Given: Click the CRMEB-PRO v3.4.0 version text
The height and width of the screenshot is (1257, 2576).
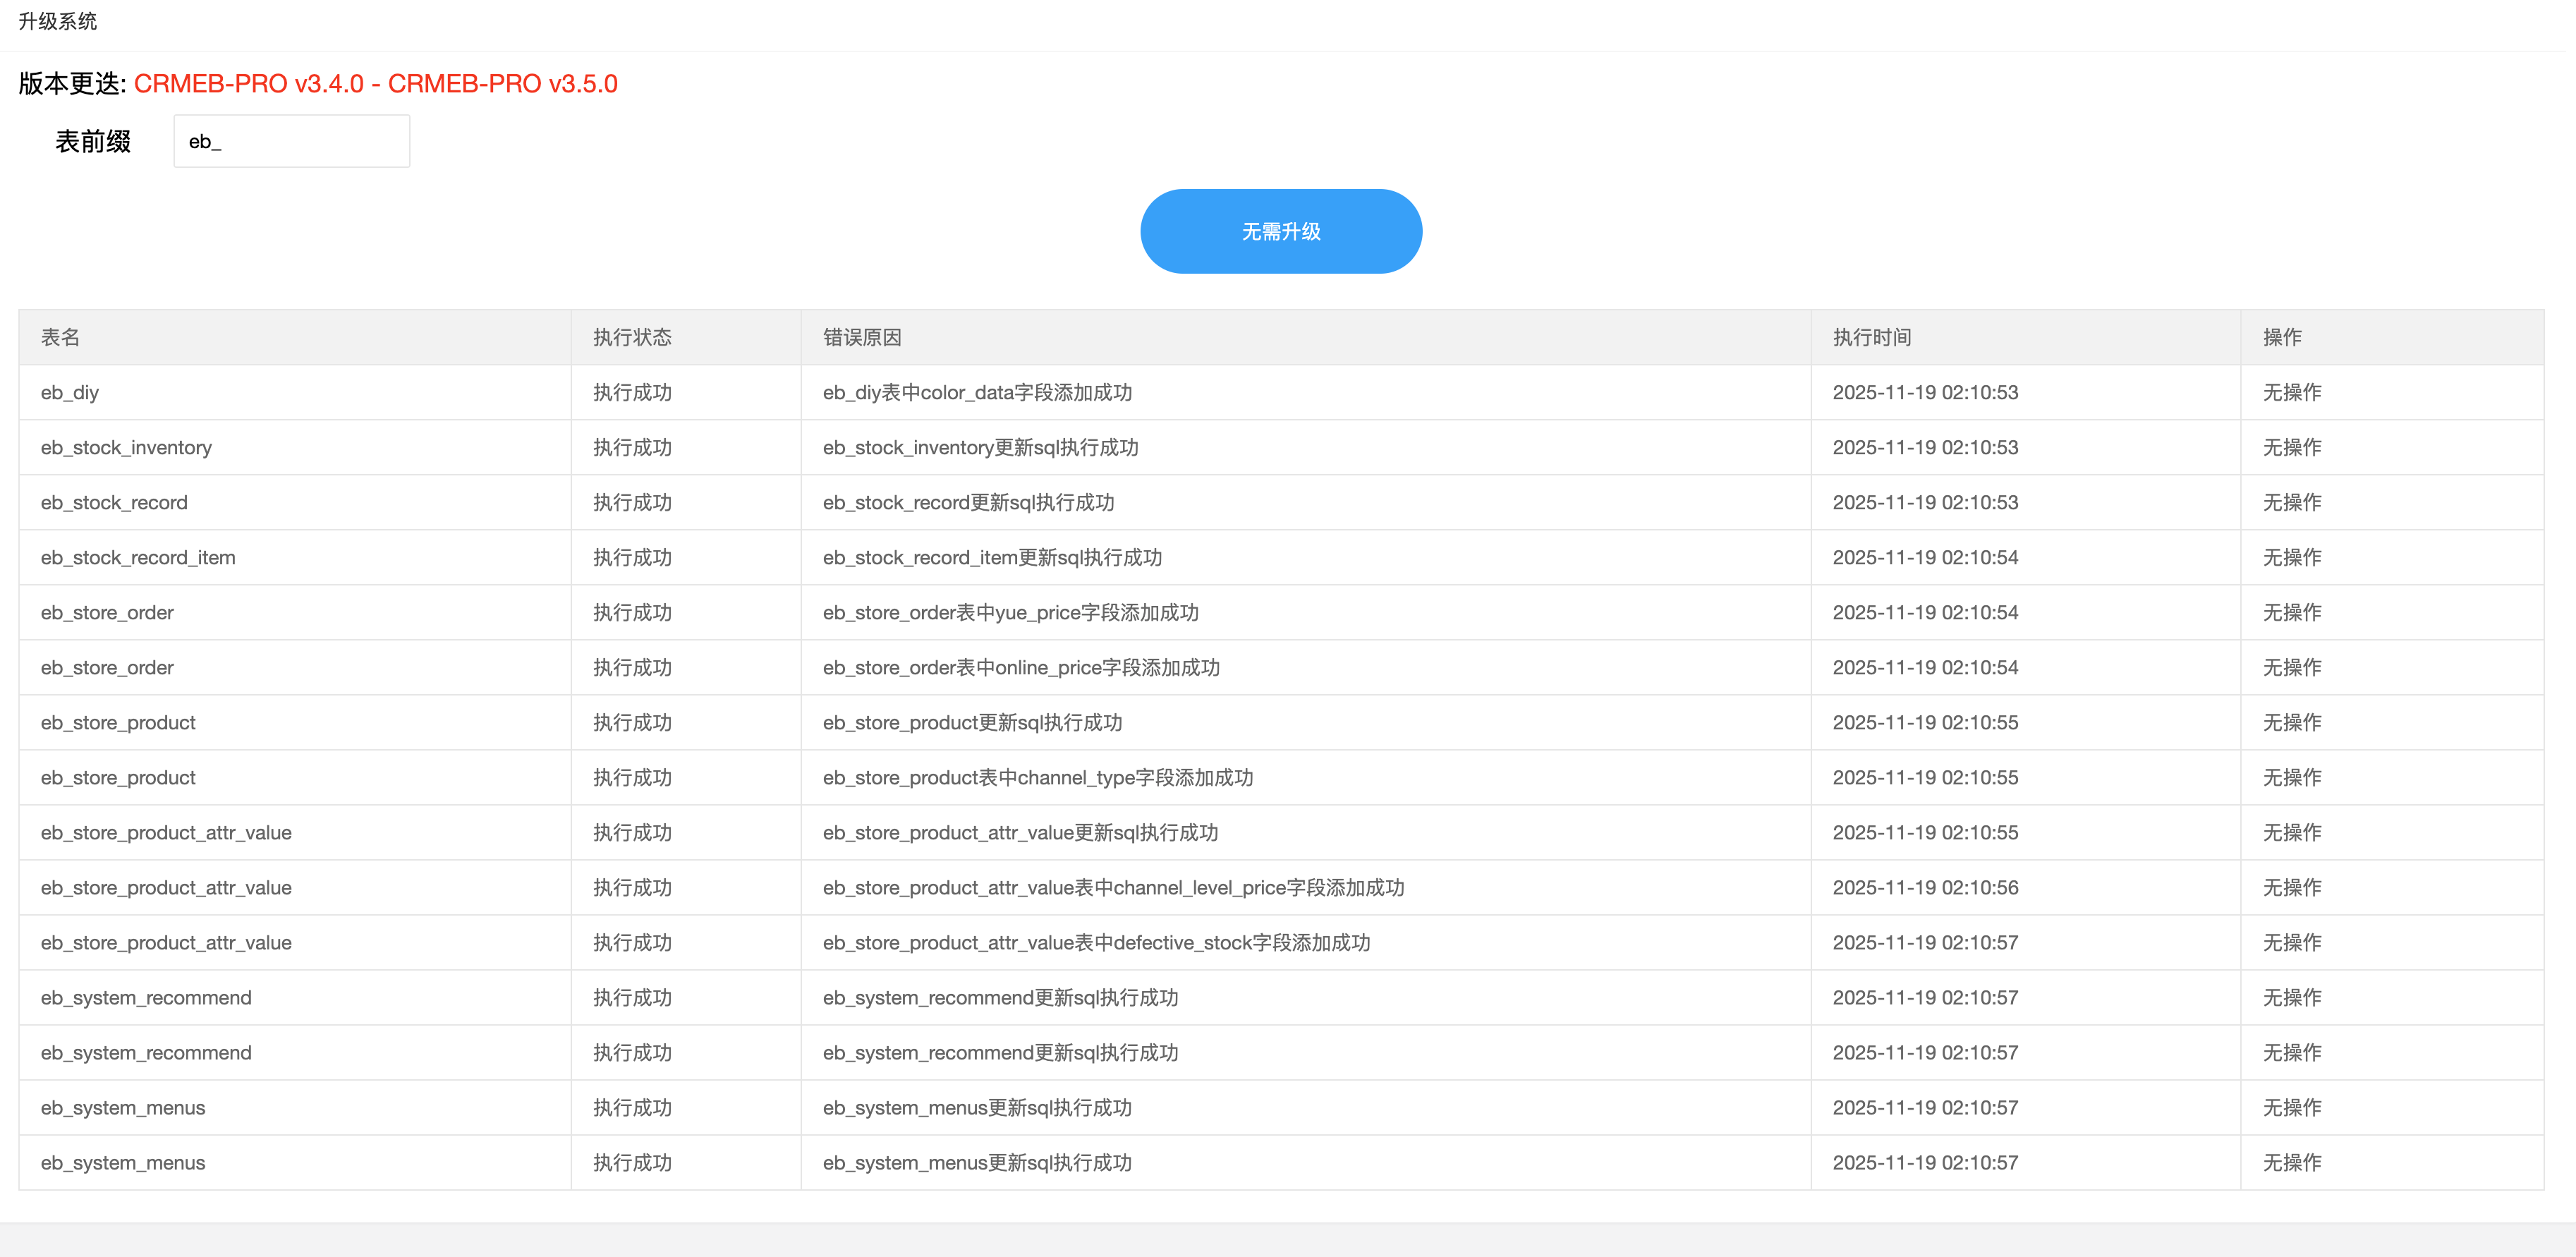Looking at the screenshot, I should 249,83.
